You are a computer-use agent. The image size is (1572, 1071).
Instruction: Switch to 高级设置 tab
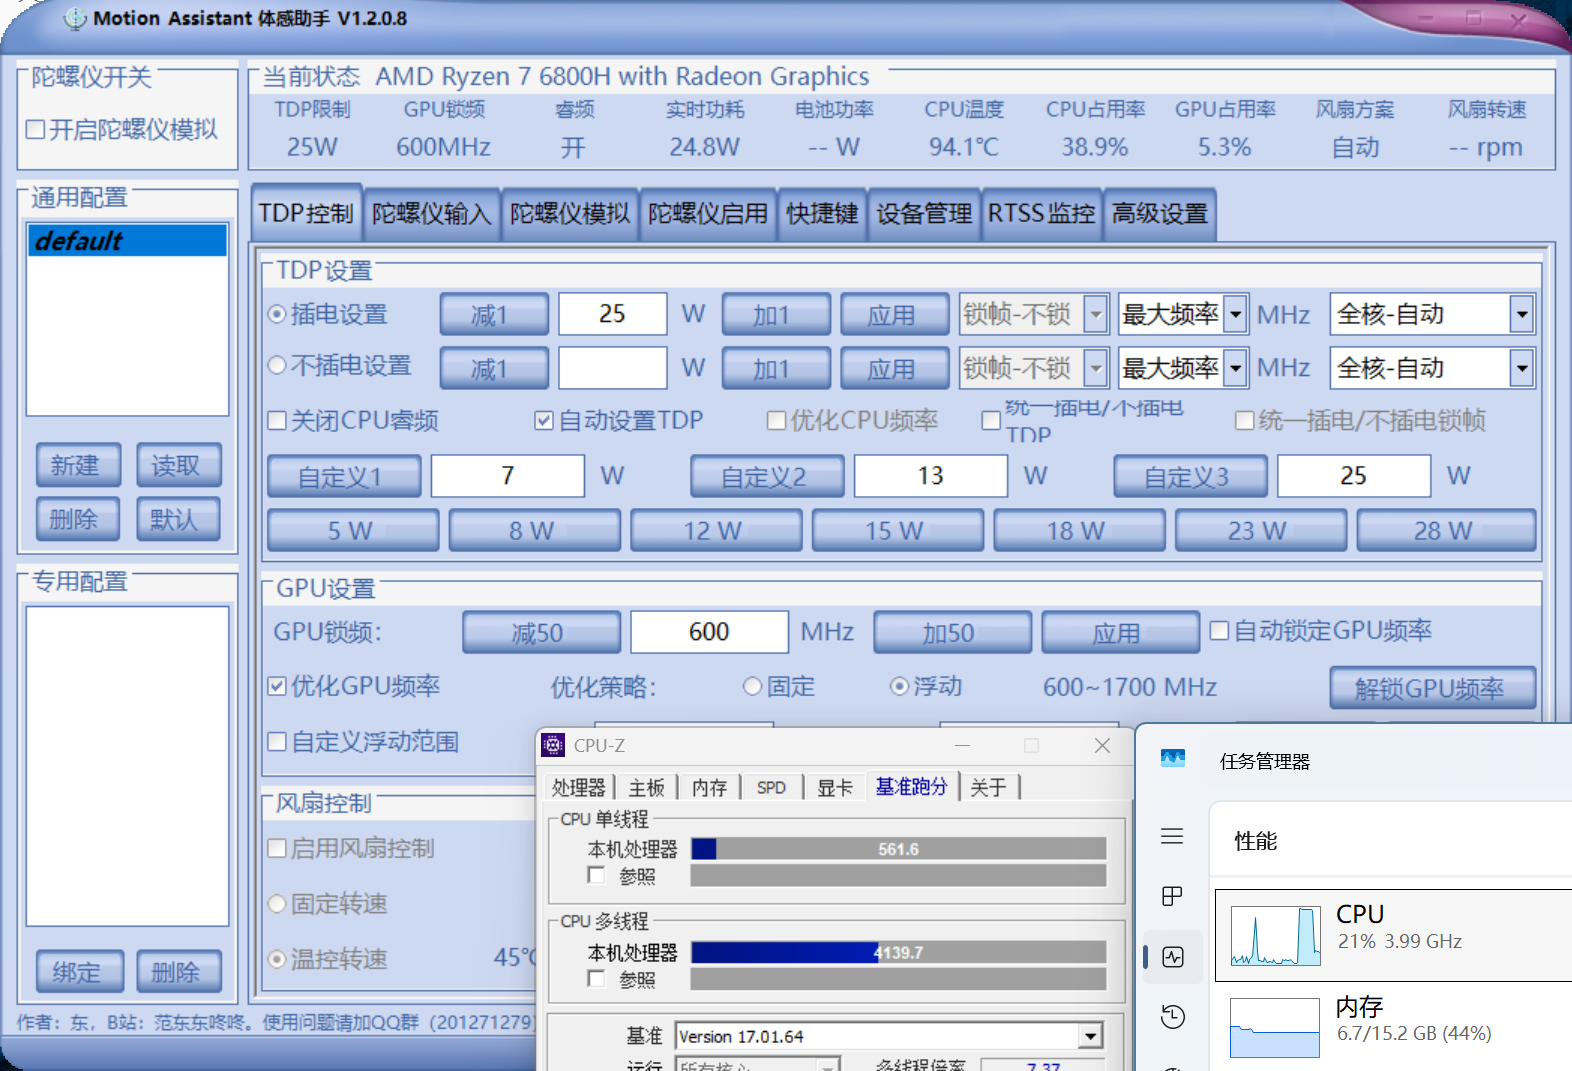pyautogui.click(x=1160, y=214)
